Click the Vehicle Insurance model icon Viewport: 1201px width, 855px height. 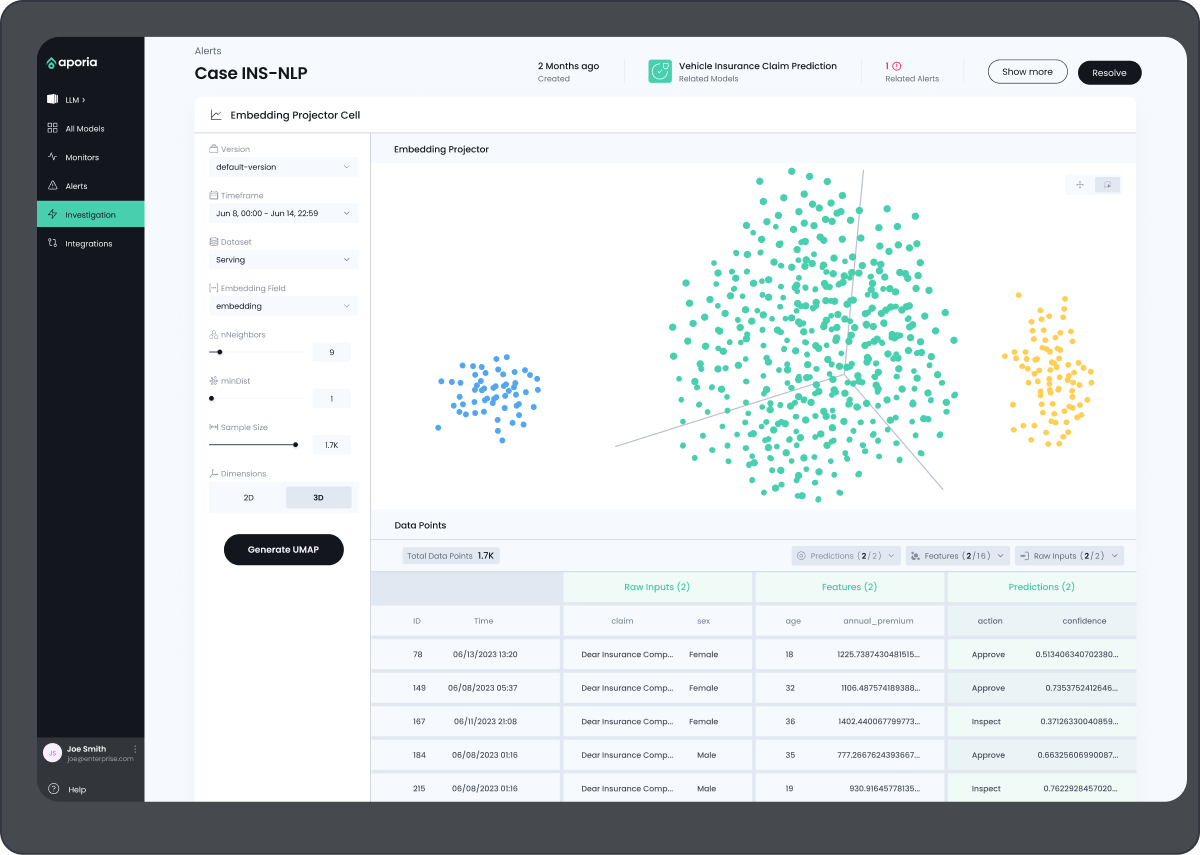tap(660, 71)
